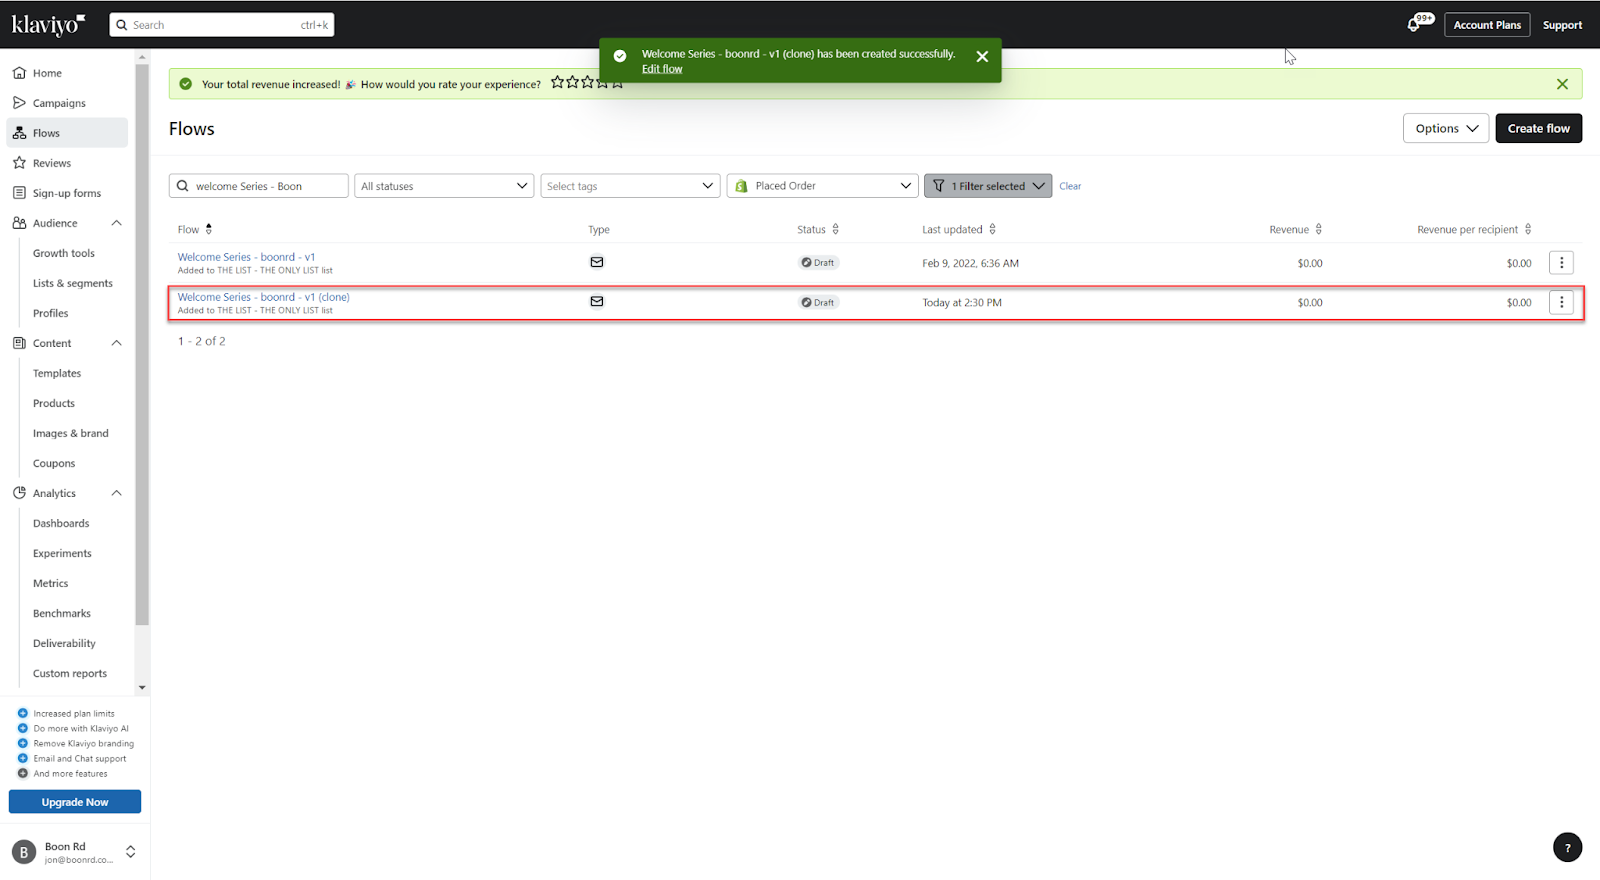Image resolution: width=1600 pixels, height=880 pixels.
Task: Open the Products page
Action: [x=54, y=403]
